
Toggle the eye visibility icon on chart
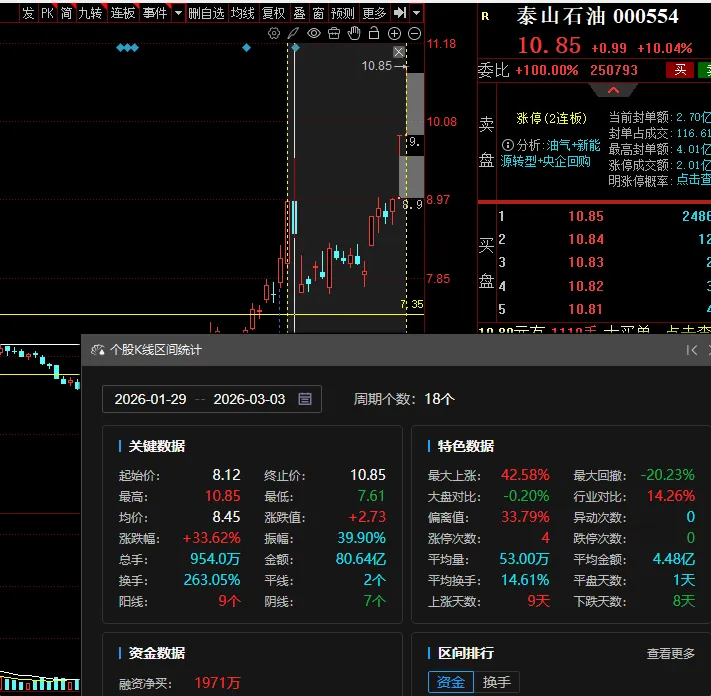tap(314, 33)
